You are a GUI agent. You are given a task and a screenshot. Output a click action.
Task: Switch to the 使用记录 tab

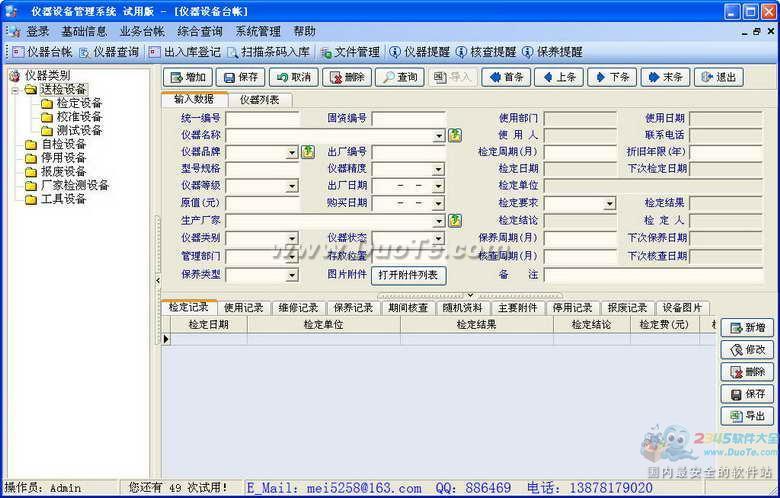[243, 308]
